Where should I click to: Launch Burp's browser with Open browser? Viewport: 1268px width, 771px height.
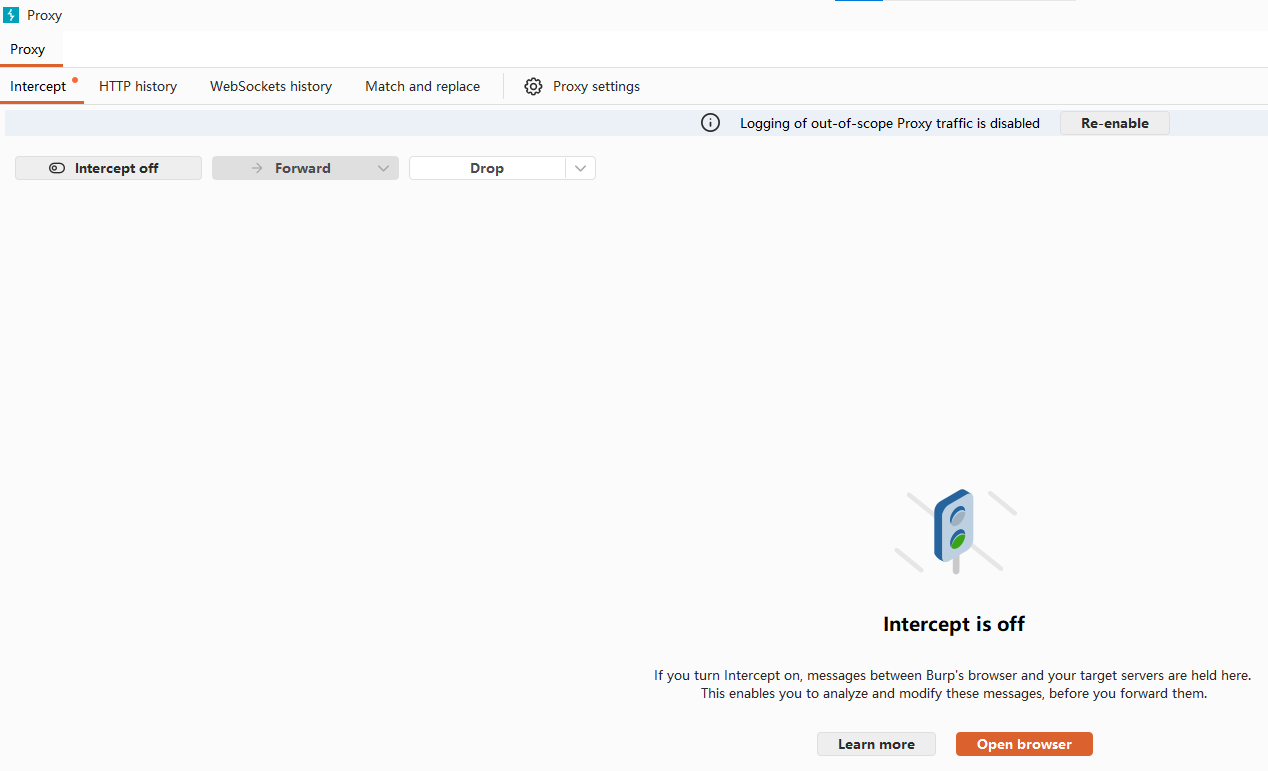pos(1024,744)
